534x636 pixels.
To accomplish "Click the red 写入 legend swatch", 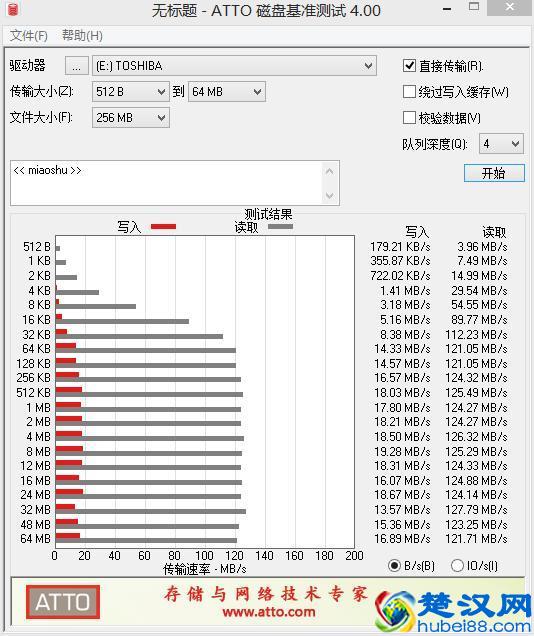I will point(163,227).
